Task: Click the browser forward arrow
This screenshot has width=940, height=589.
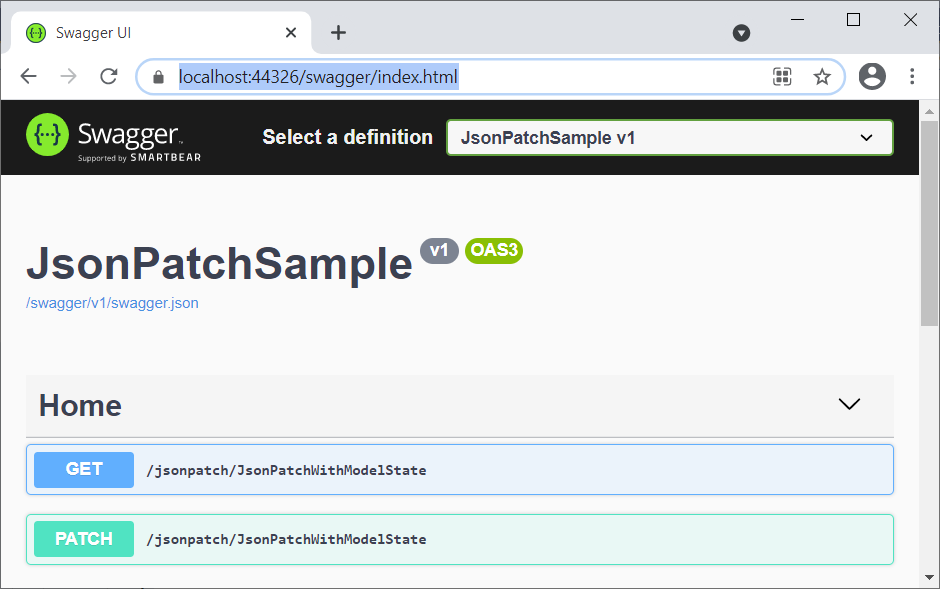Action: point(68,76)
